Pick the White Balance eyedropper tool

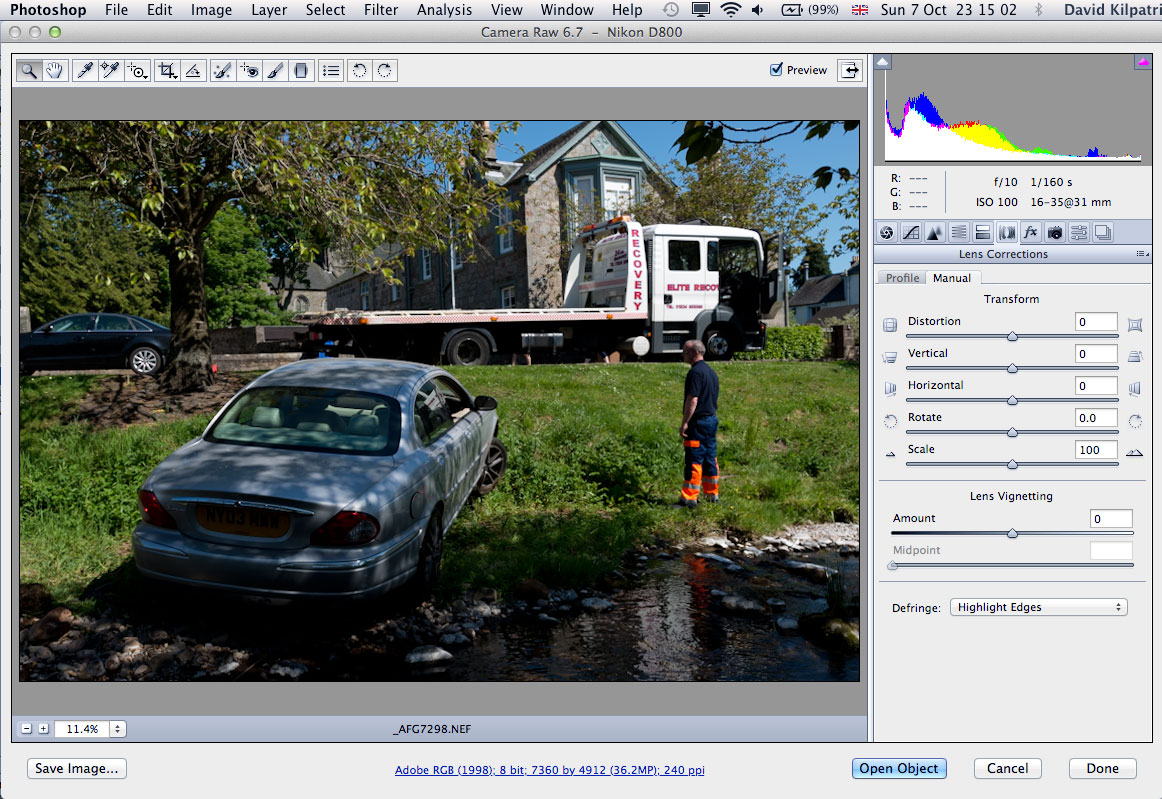click(x=84, y=70)
